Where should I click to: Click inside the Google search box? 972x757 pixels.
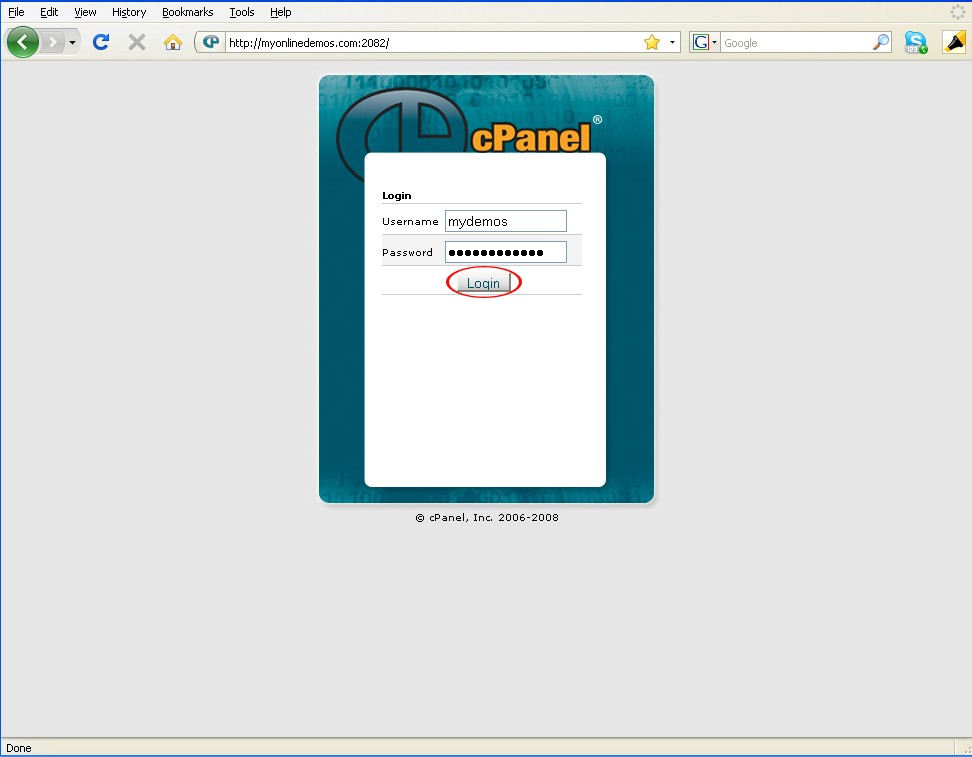tap(797, 42)
